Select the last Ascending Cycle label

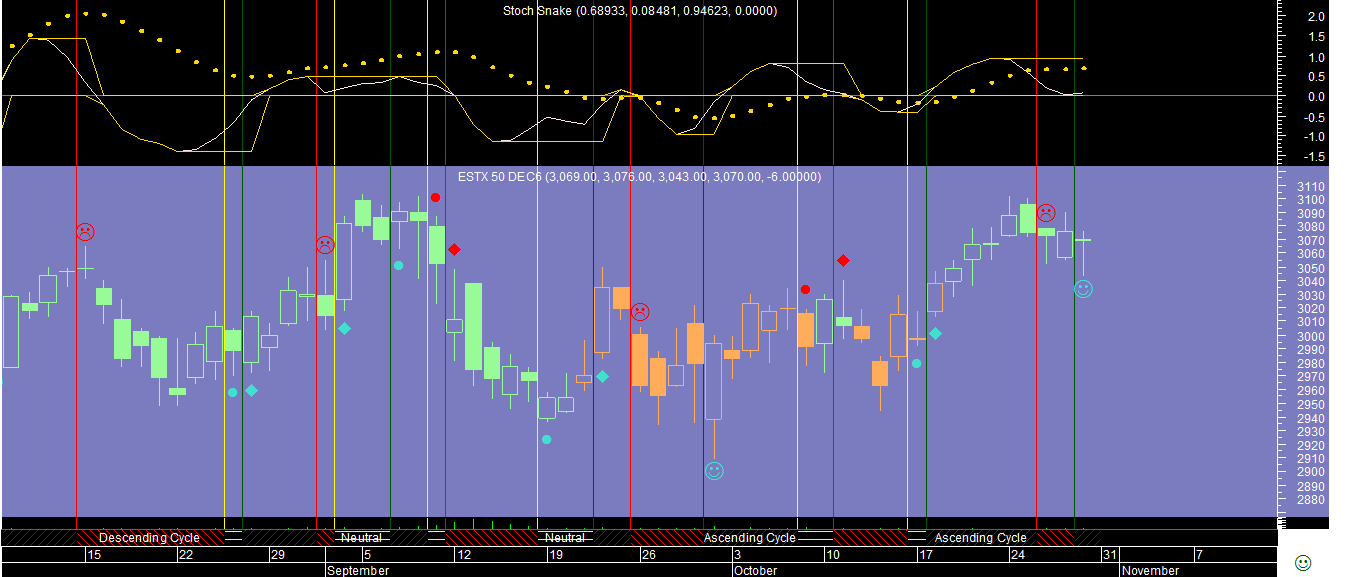pyautogui.click(x=980, y=538)
